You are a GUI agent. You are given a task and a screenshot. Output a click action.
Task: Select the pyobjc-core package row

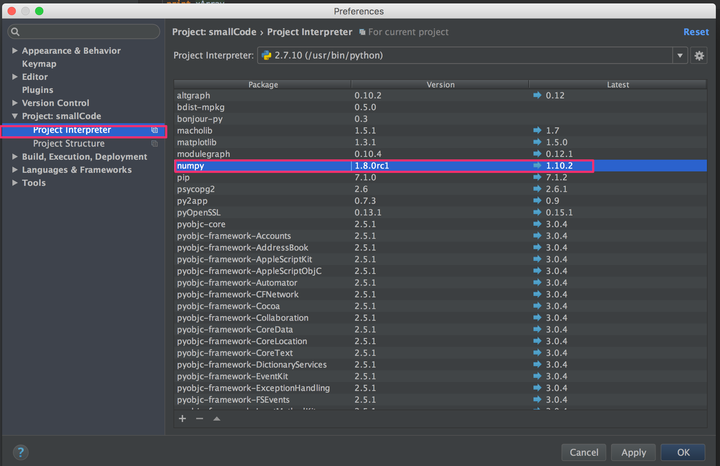pos(440,224)
